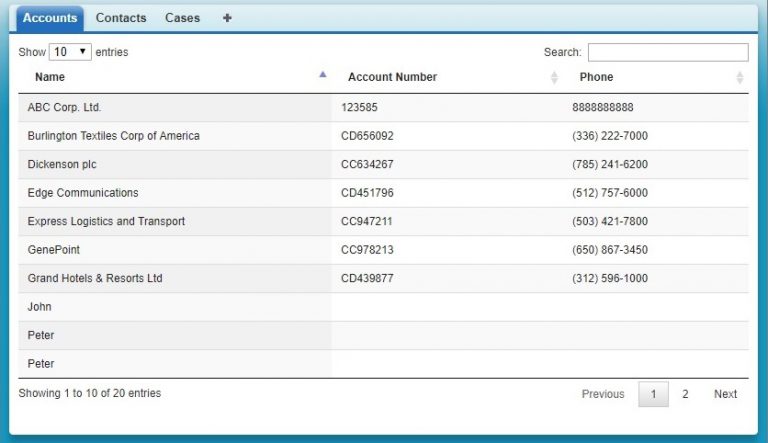
Task: Open the Show entries count dropdown
Action: (x=70, y=52)
